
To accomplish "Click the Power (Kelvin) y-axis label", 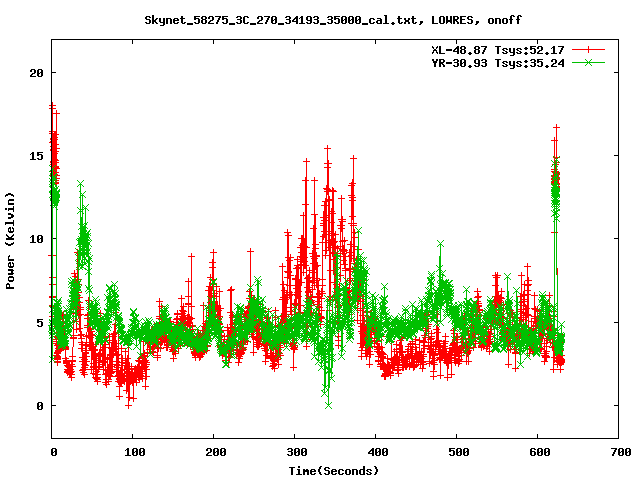I will point(10,241).
